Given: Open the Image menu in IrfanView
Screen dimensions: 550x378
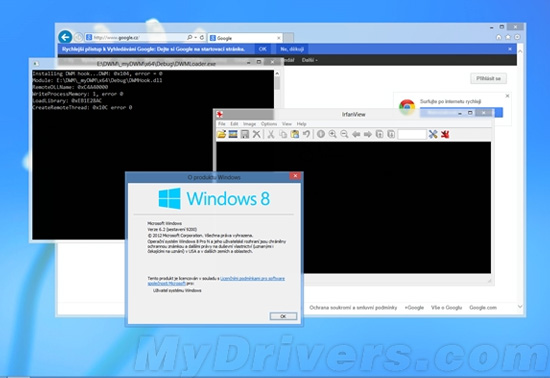Looking at the screenshot, I should pos(249,124).
